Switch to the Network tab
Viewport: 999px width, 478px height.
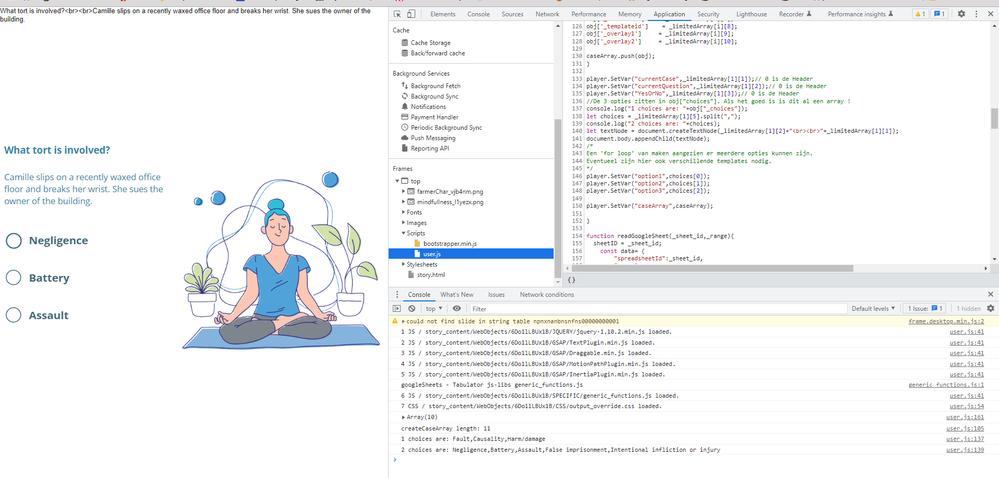point(547,15)
